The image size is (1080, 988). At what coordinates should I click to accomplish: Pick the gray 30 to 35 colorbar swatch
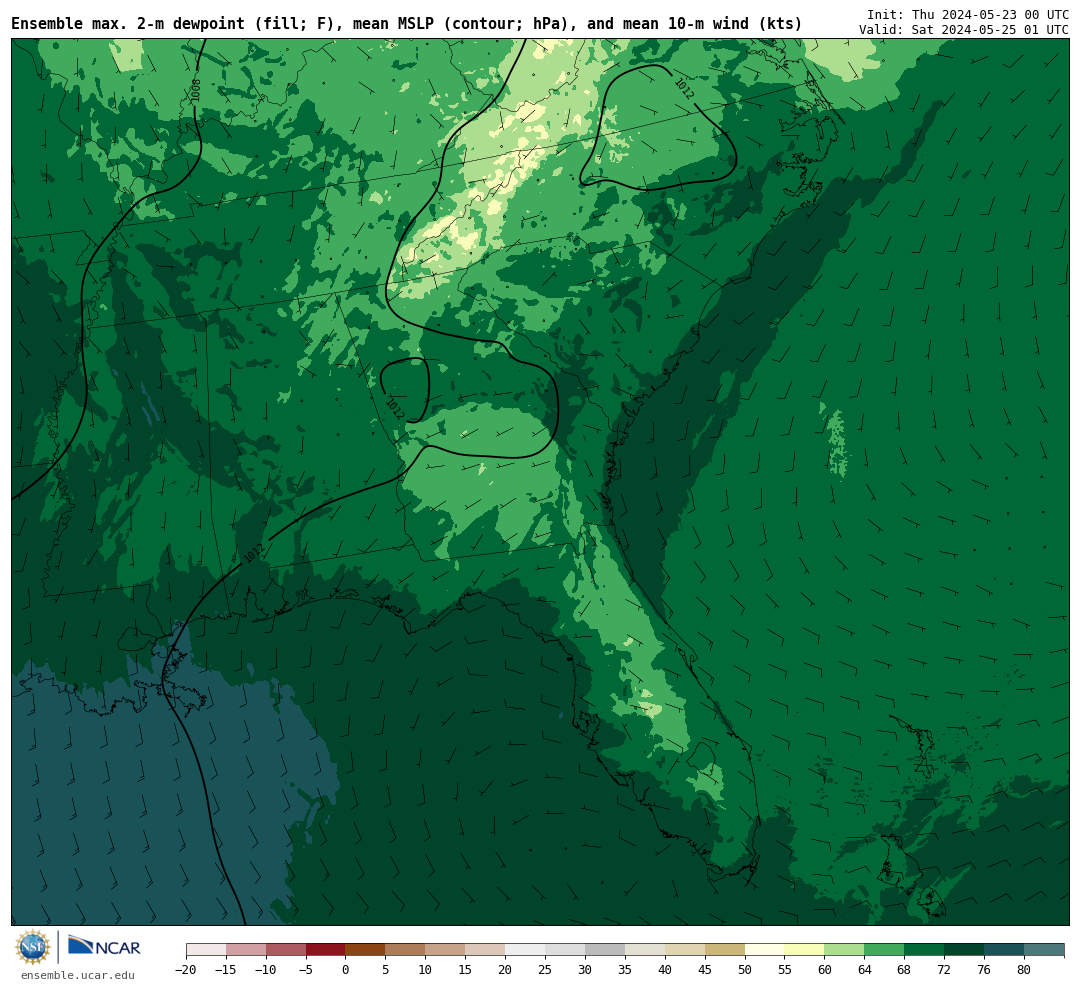click(605, 950)
